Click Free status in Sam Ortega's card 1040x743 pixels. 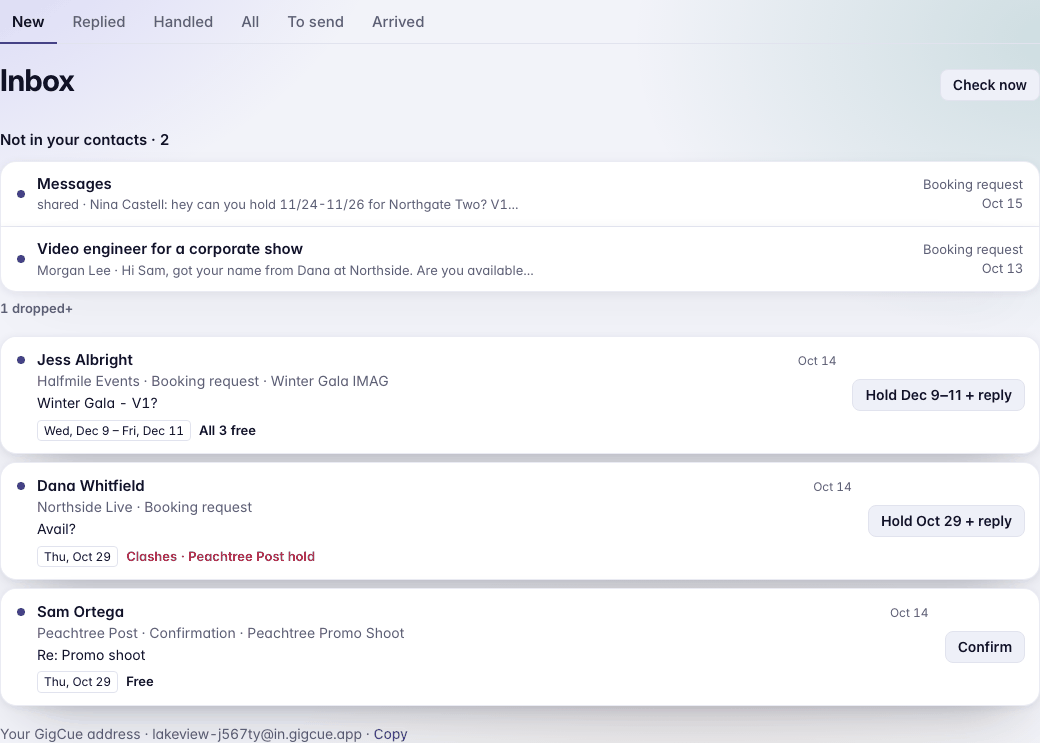(140, 681)
